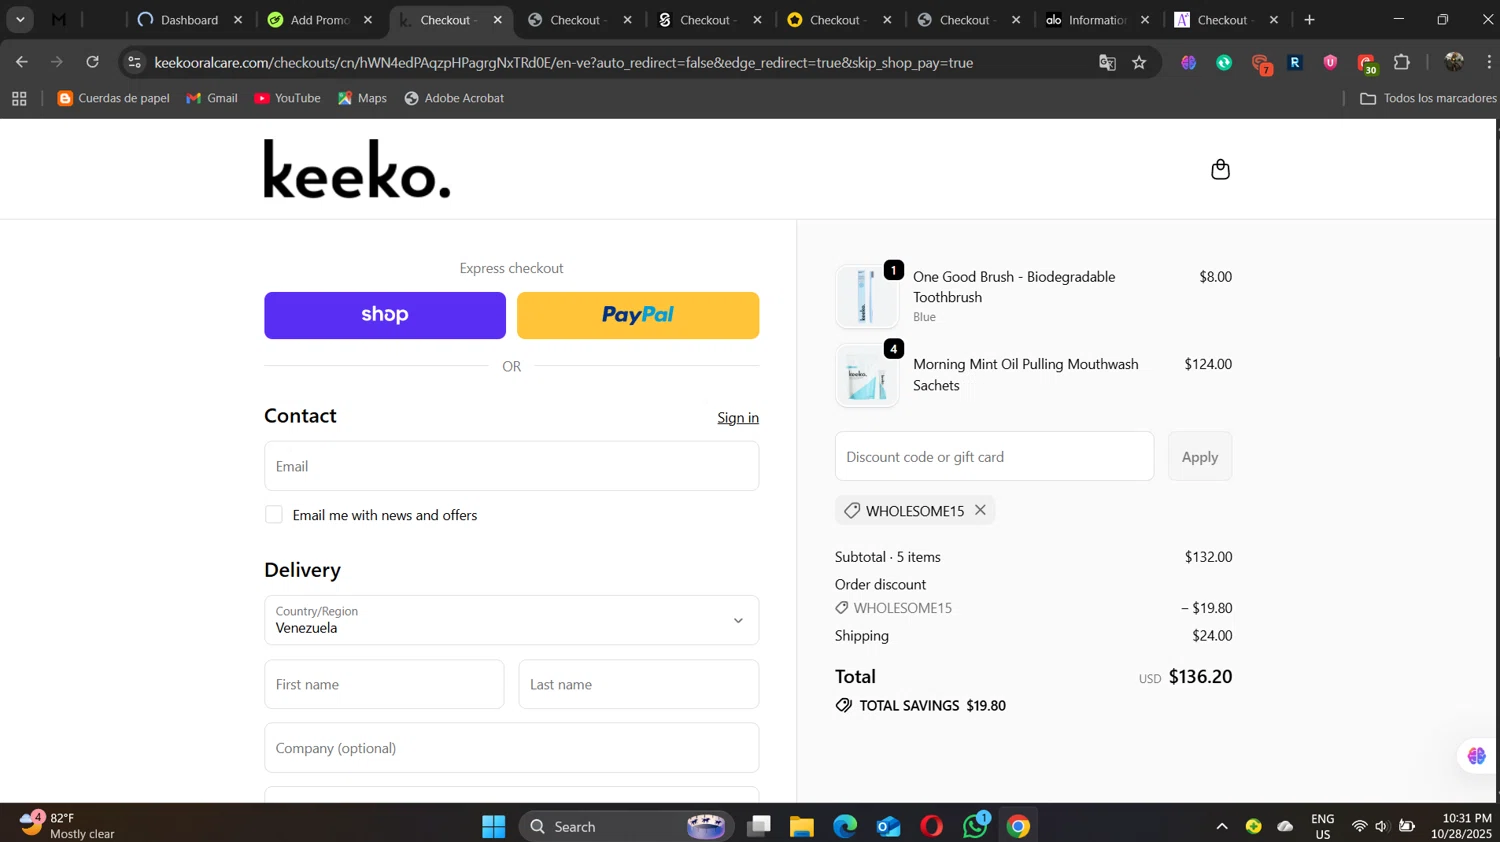The height and width of the screenshot is (842, 1500).
Task: Open Opera browser from the taskbar
Action: 931,826
